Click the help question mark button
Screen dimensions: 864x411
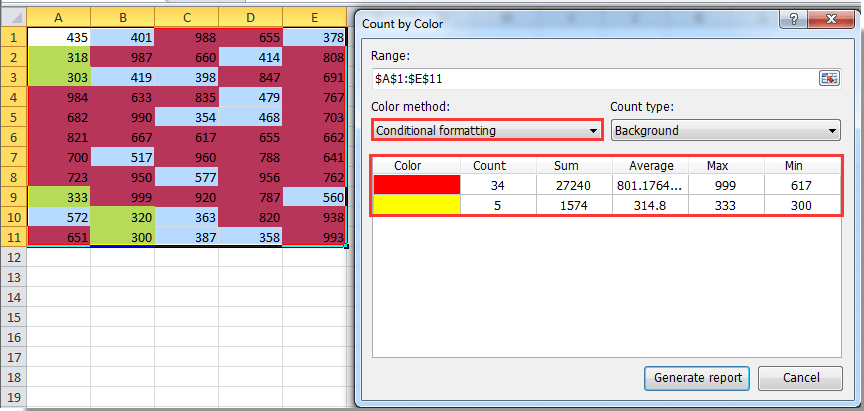click(x=793, y=21)
